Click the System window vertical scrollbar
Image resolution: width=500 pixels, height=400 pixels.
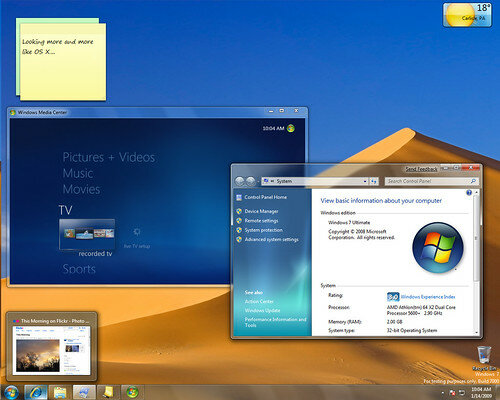tap(476, 237)
